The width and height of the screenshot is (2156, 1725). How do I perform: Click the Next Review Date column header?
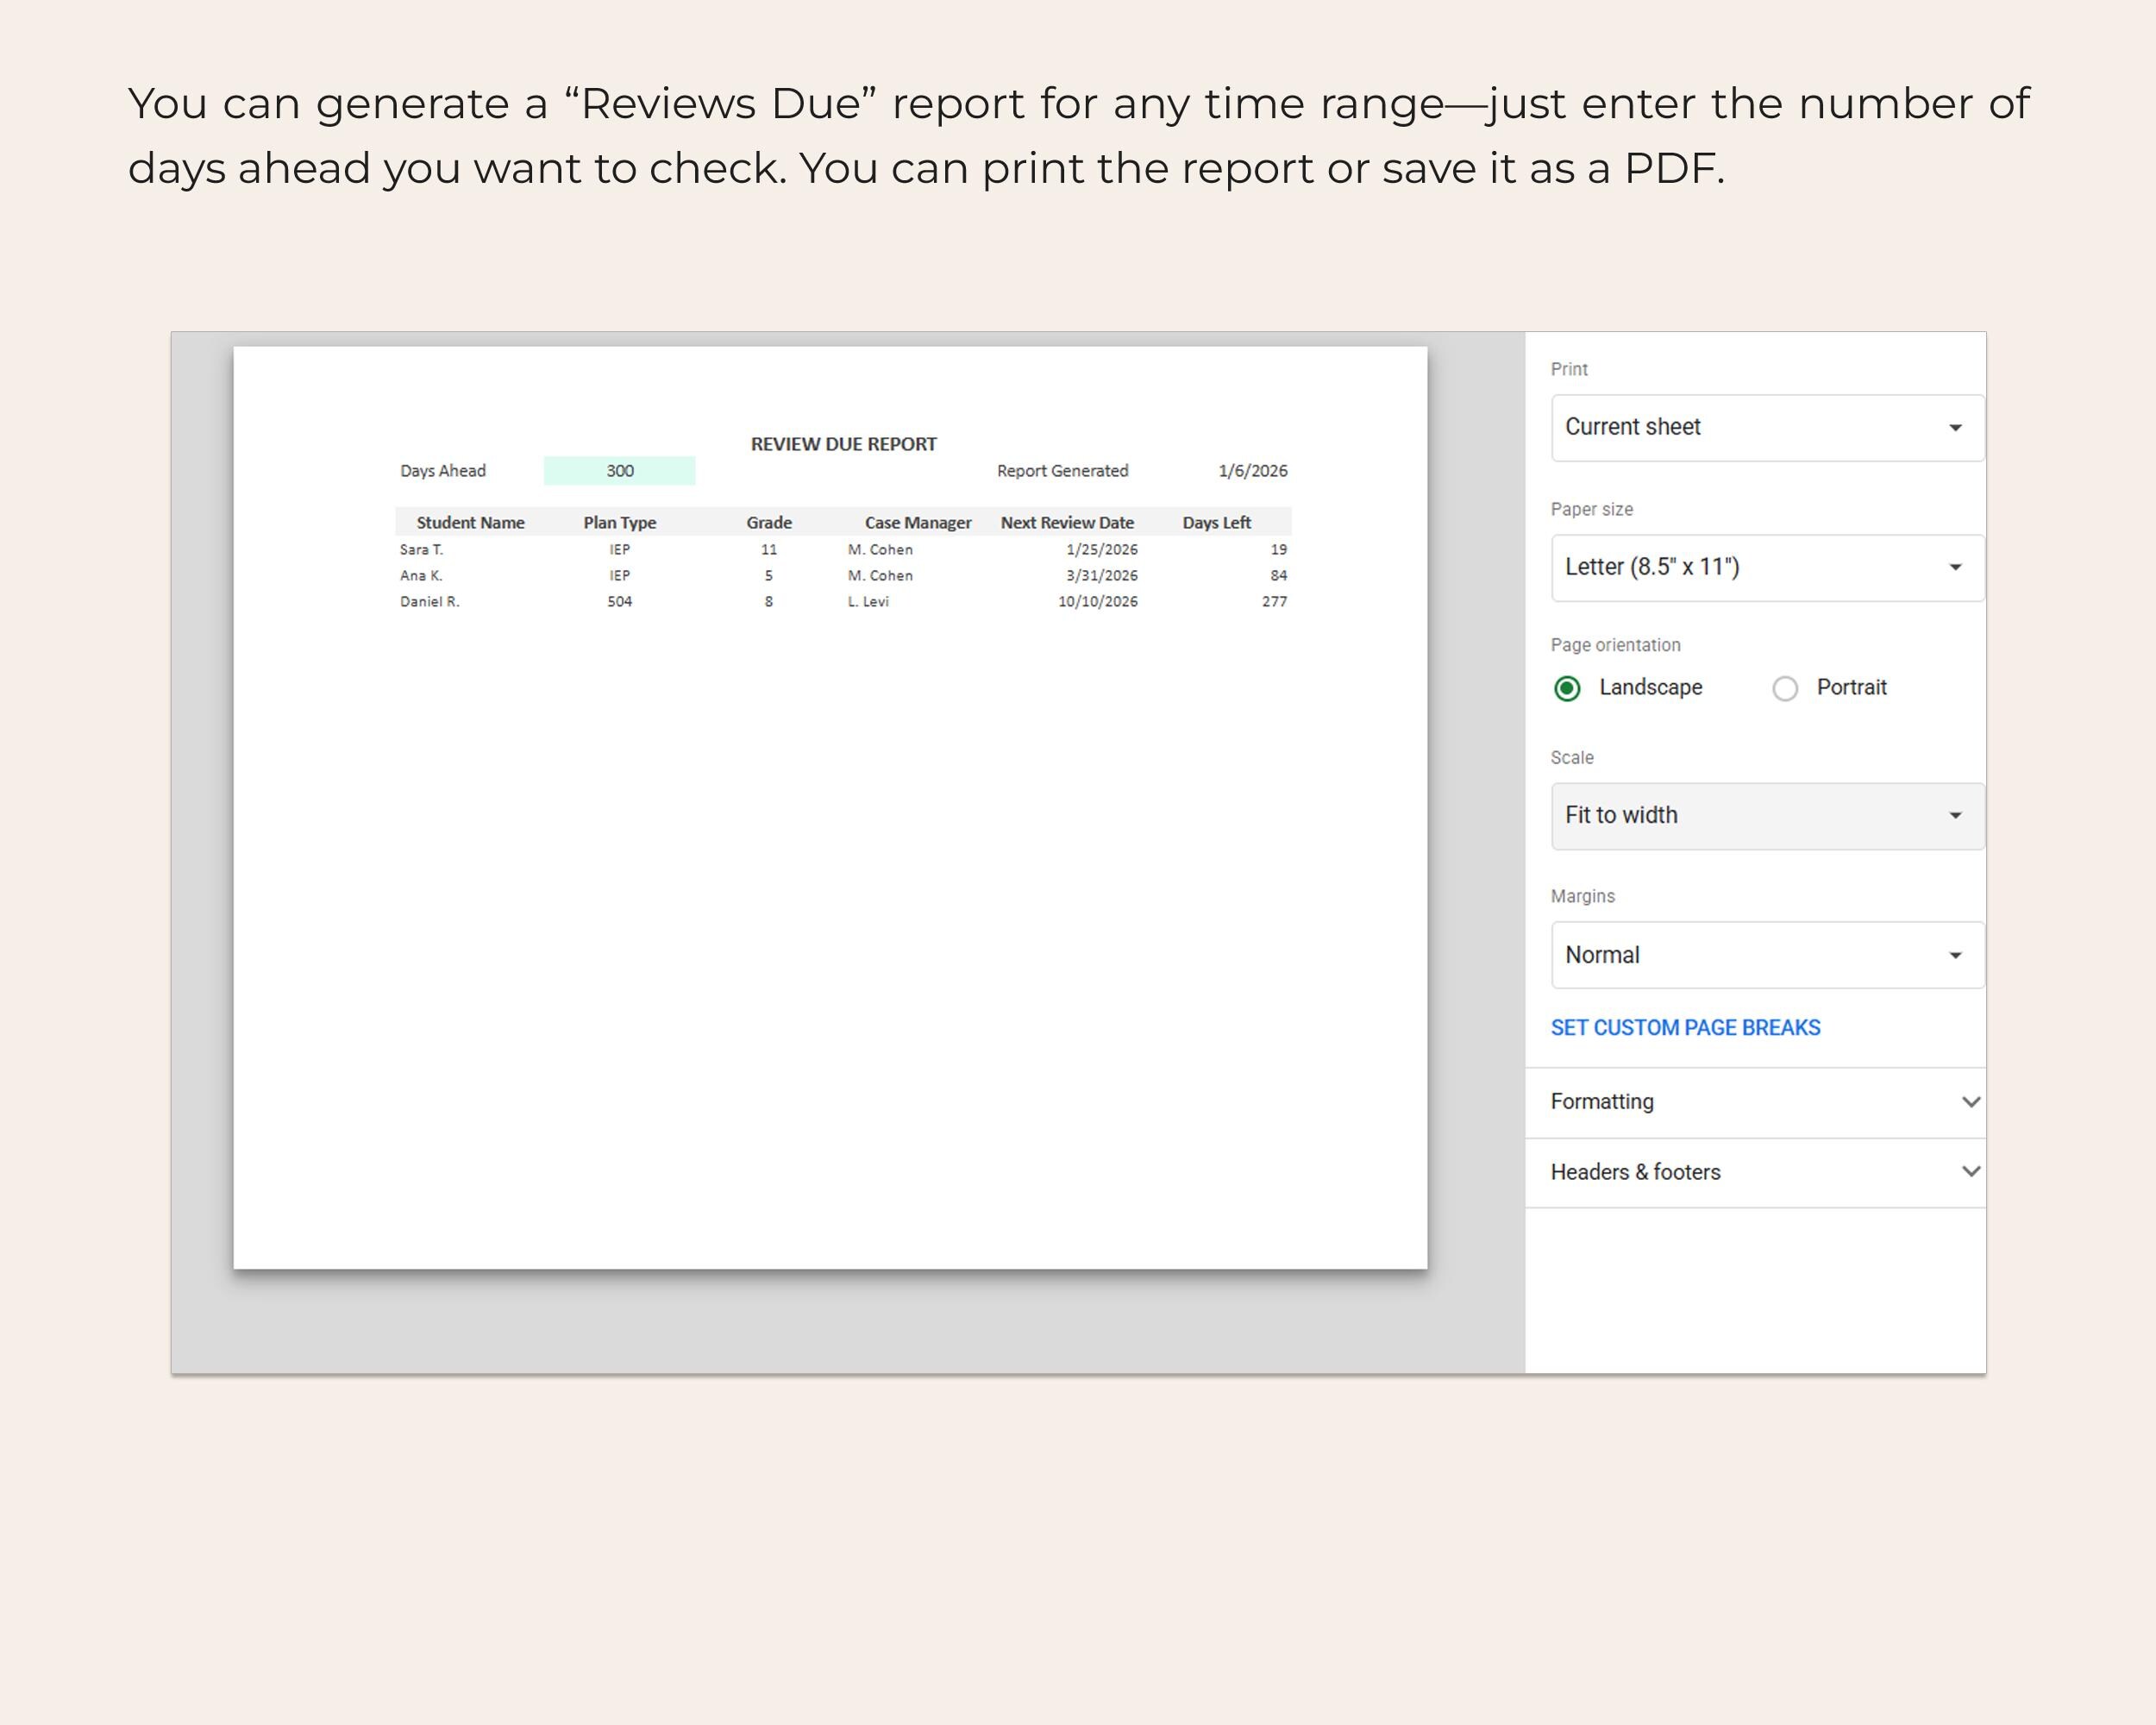(1067, 523)
